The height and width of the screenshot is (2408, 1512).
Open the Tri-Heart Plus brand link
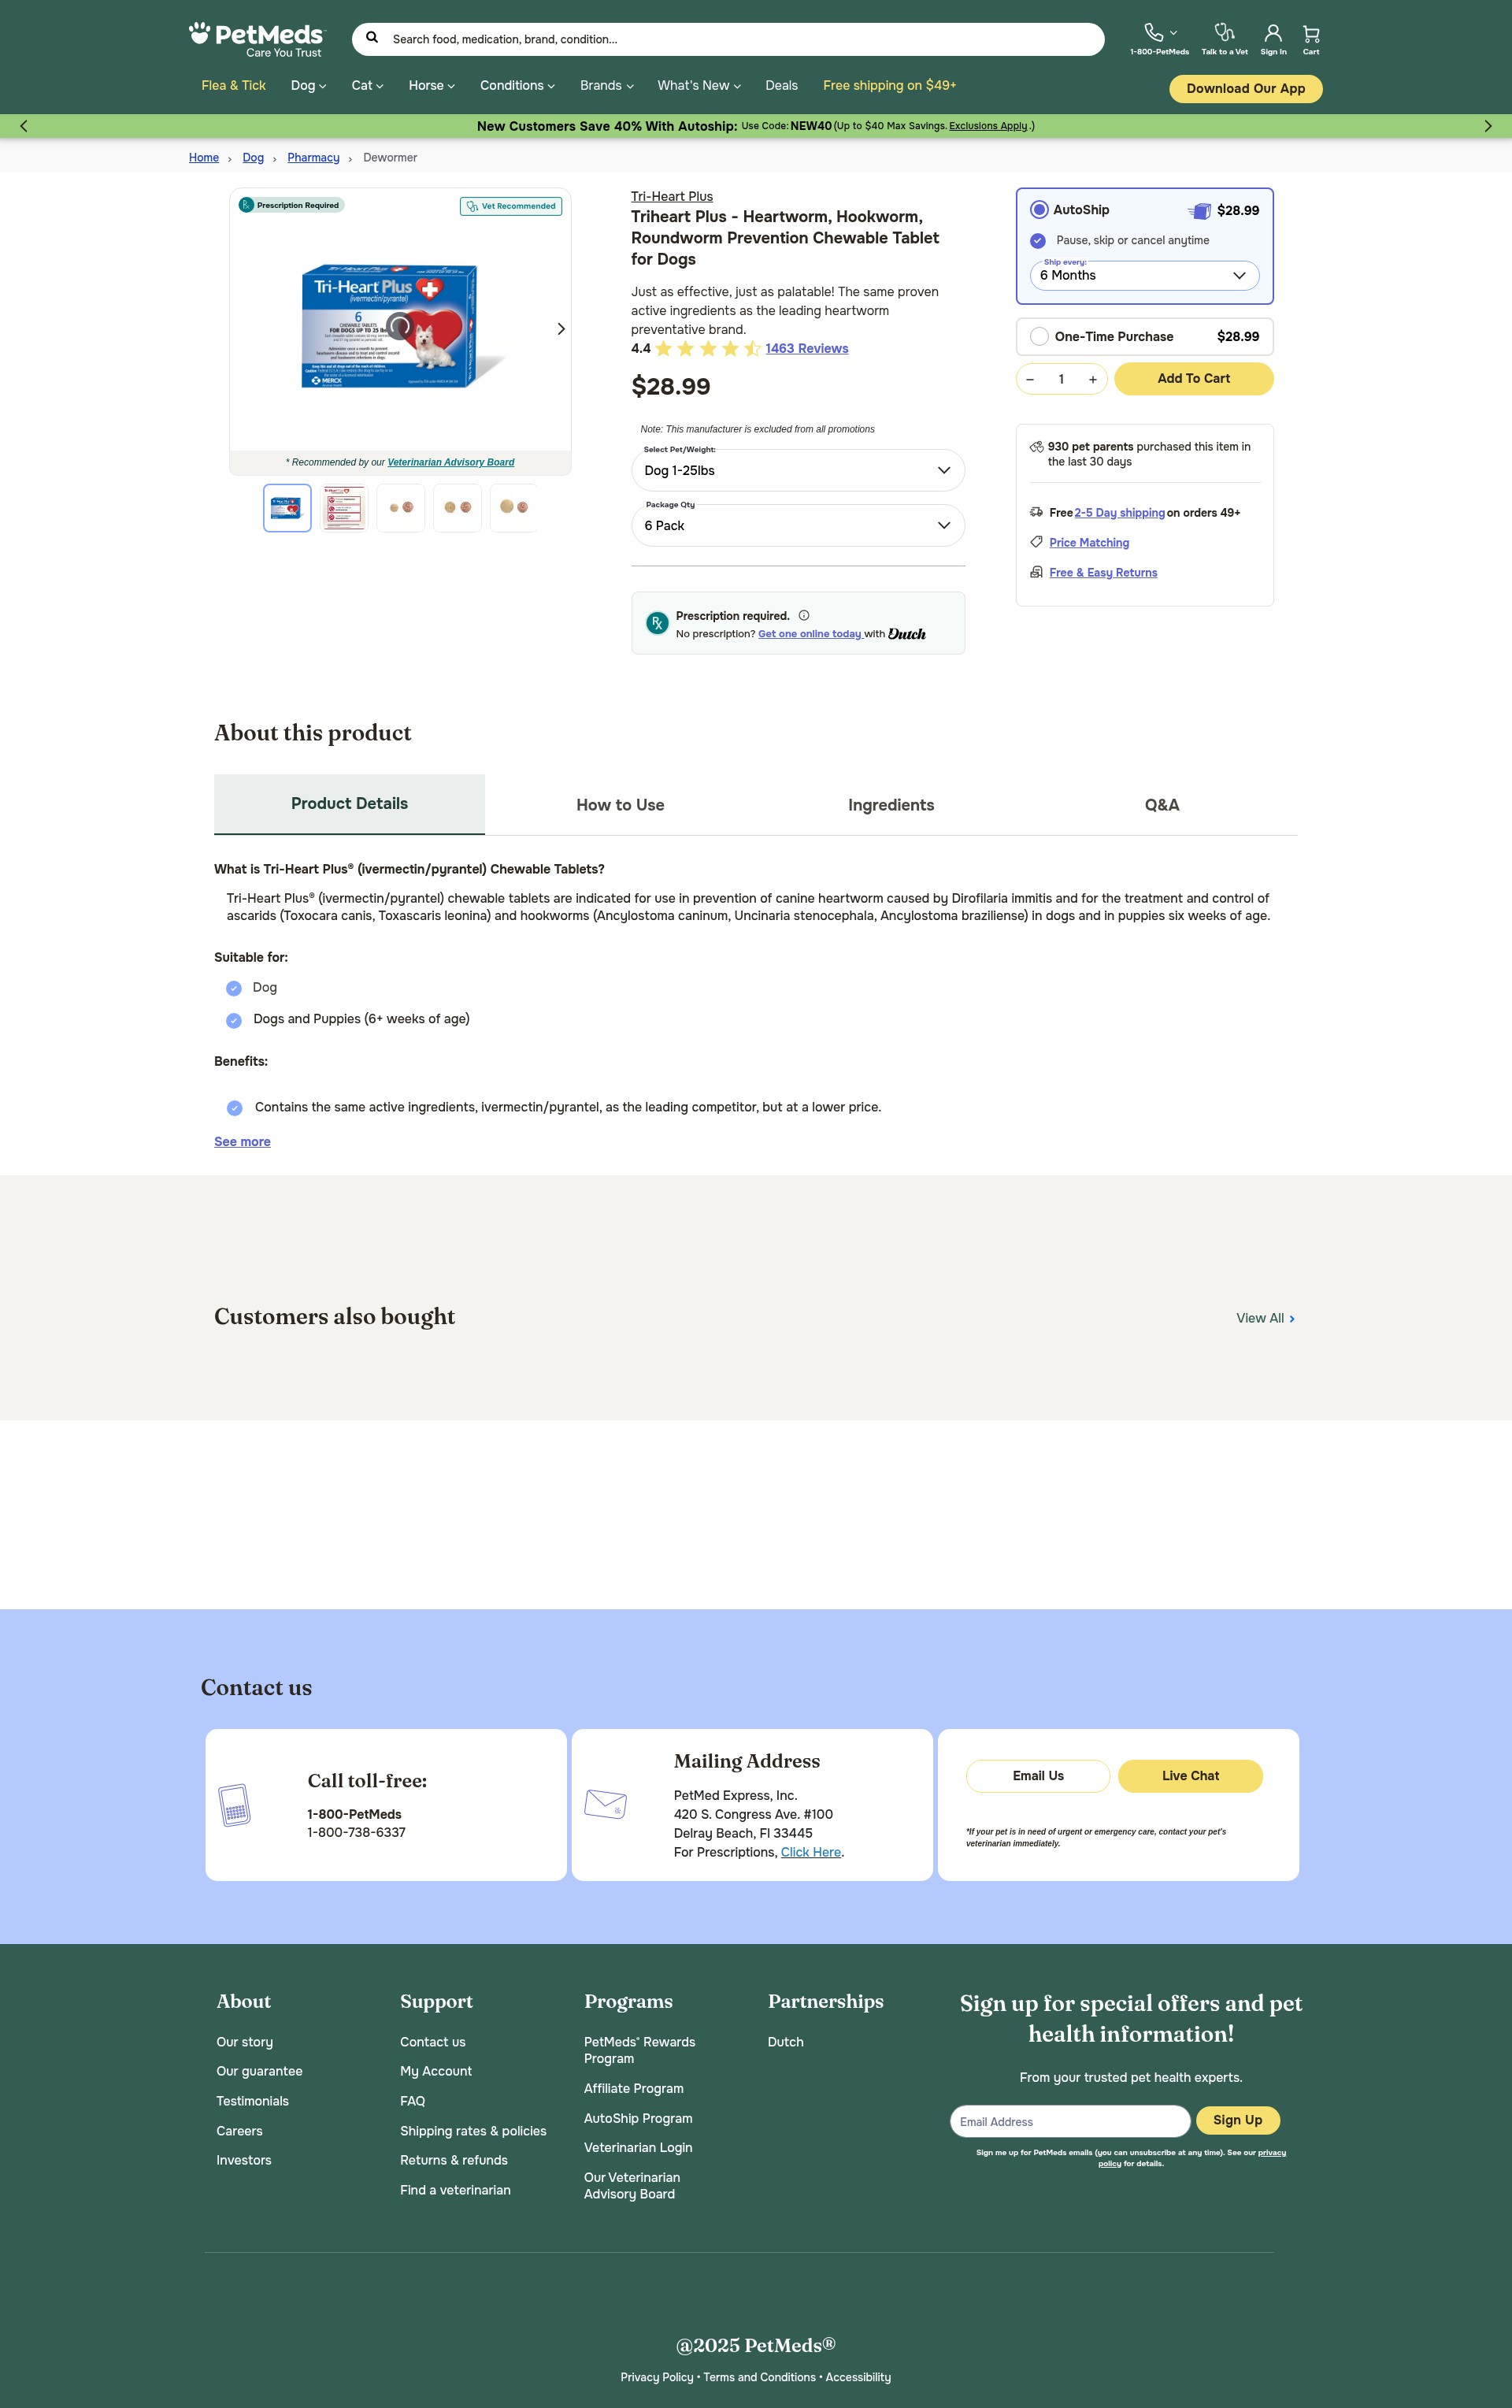[x=672, y=196]
